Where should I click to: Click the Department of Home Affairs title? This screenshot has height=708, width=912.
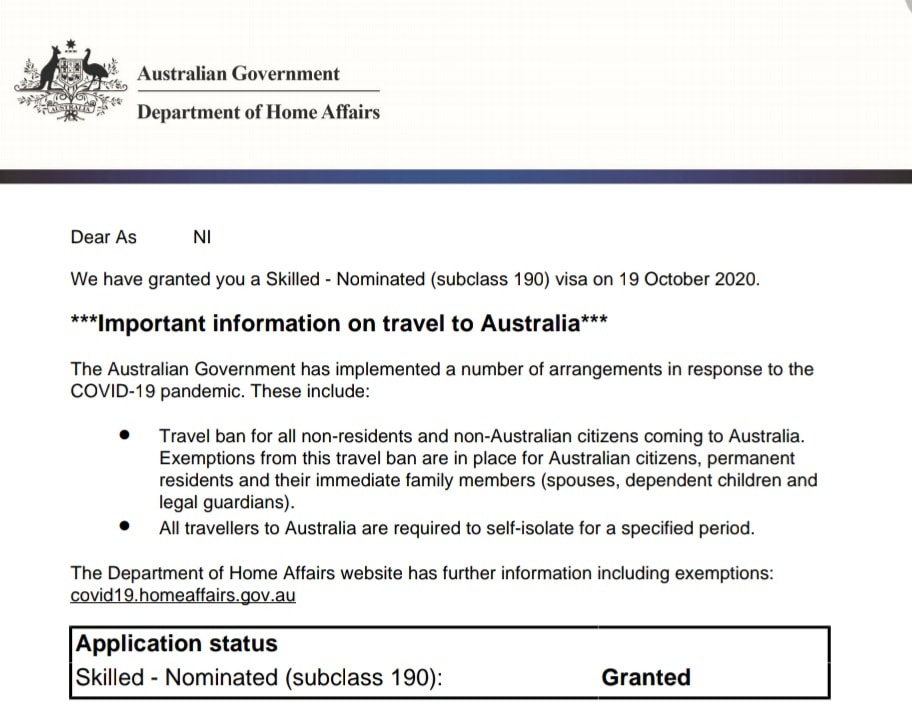(x=258, y=112)
